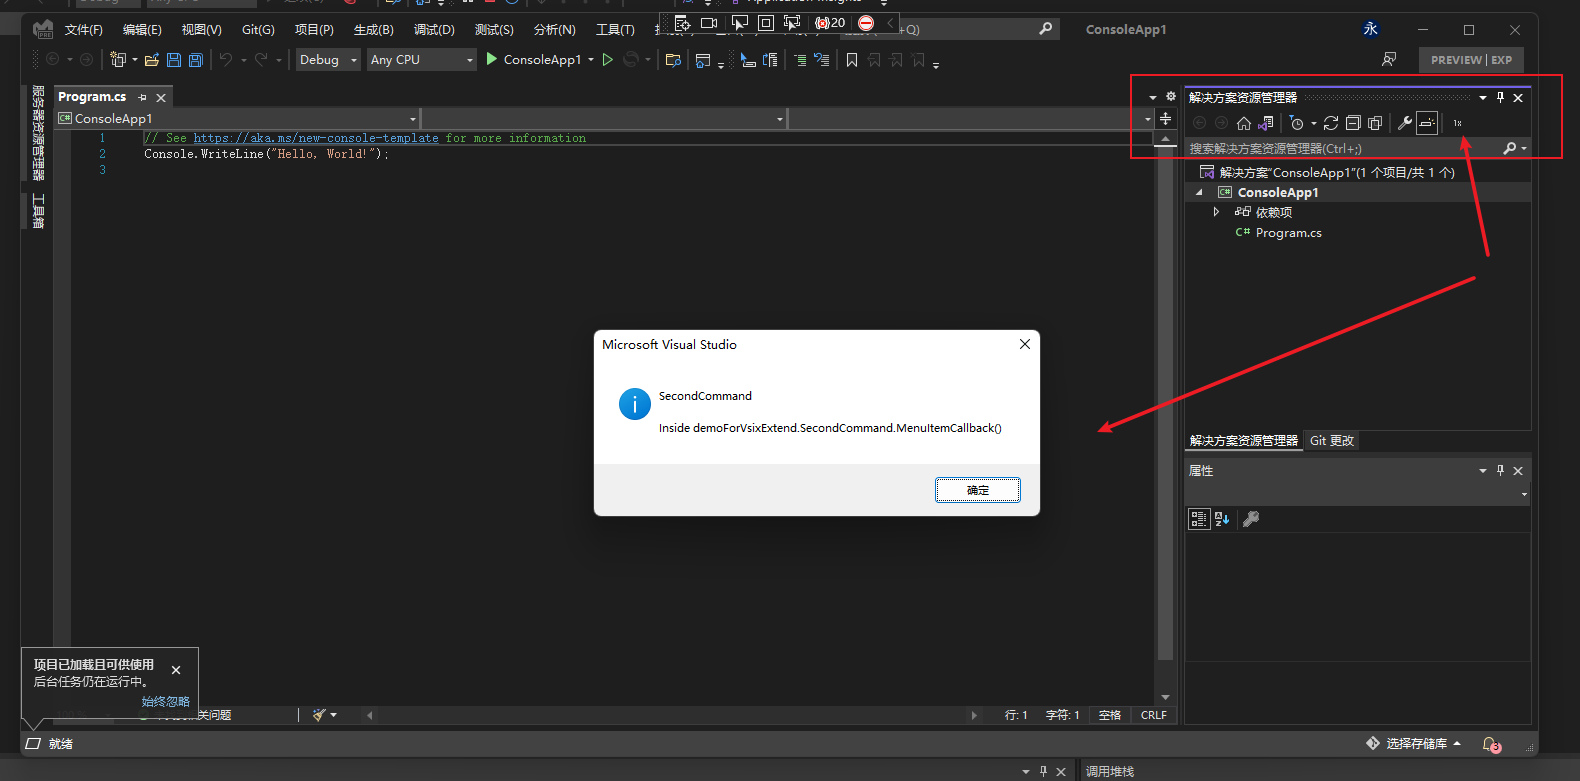1580x781 pixels.
Task: Open the 分析(N) menu
Action: click(x=555, y=30)
